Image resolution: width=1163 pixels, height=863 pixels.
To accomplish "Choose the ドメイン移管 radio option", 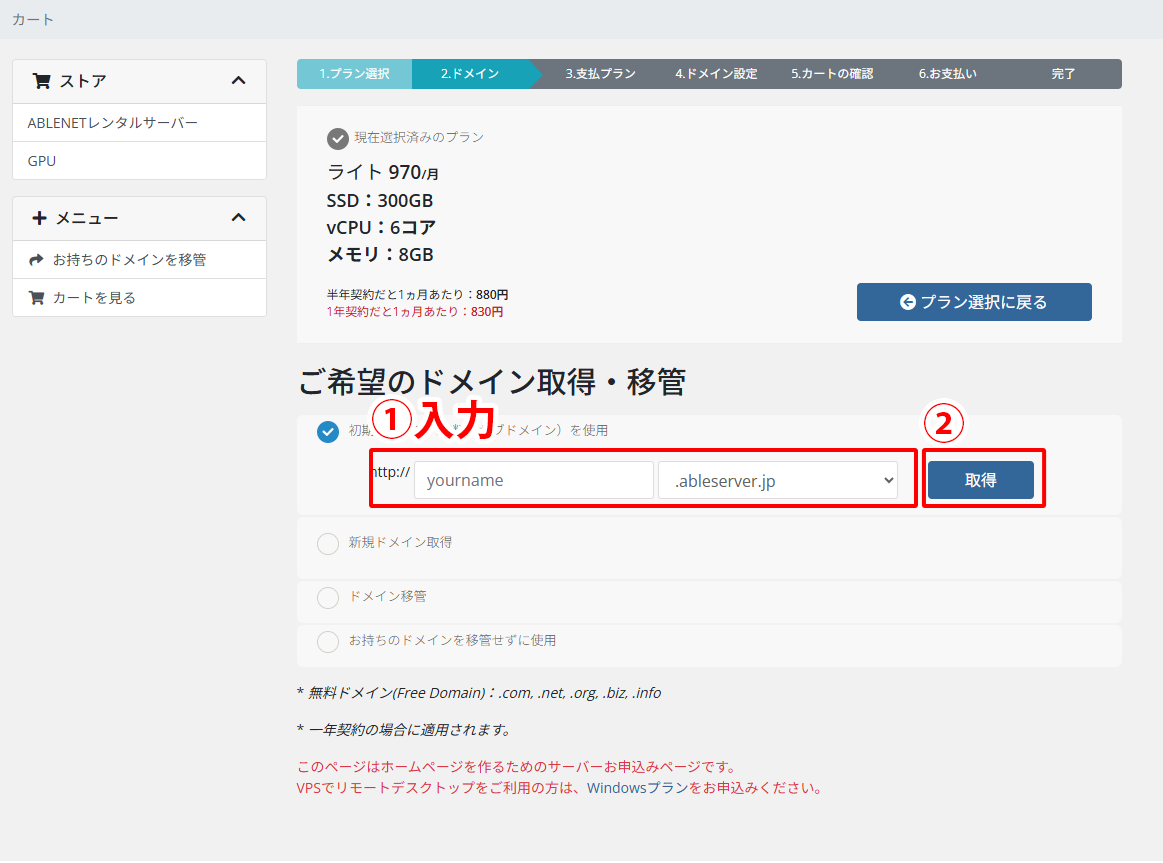I will point(328,597).
